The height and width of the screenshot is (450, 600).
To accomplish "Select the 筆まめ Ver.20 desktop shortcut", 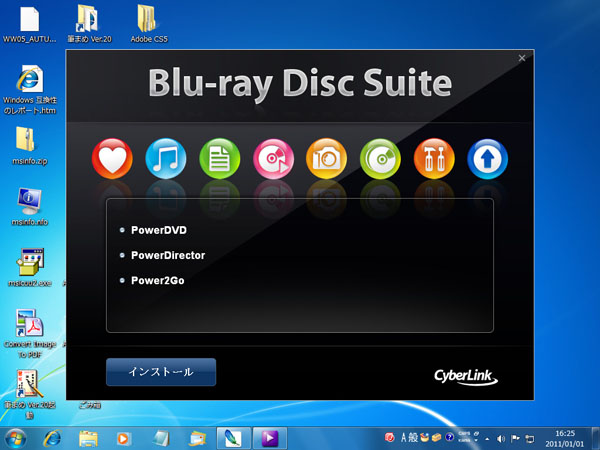I will click(x=89, y=24).
